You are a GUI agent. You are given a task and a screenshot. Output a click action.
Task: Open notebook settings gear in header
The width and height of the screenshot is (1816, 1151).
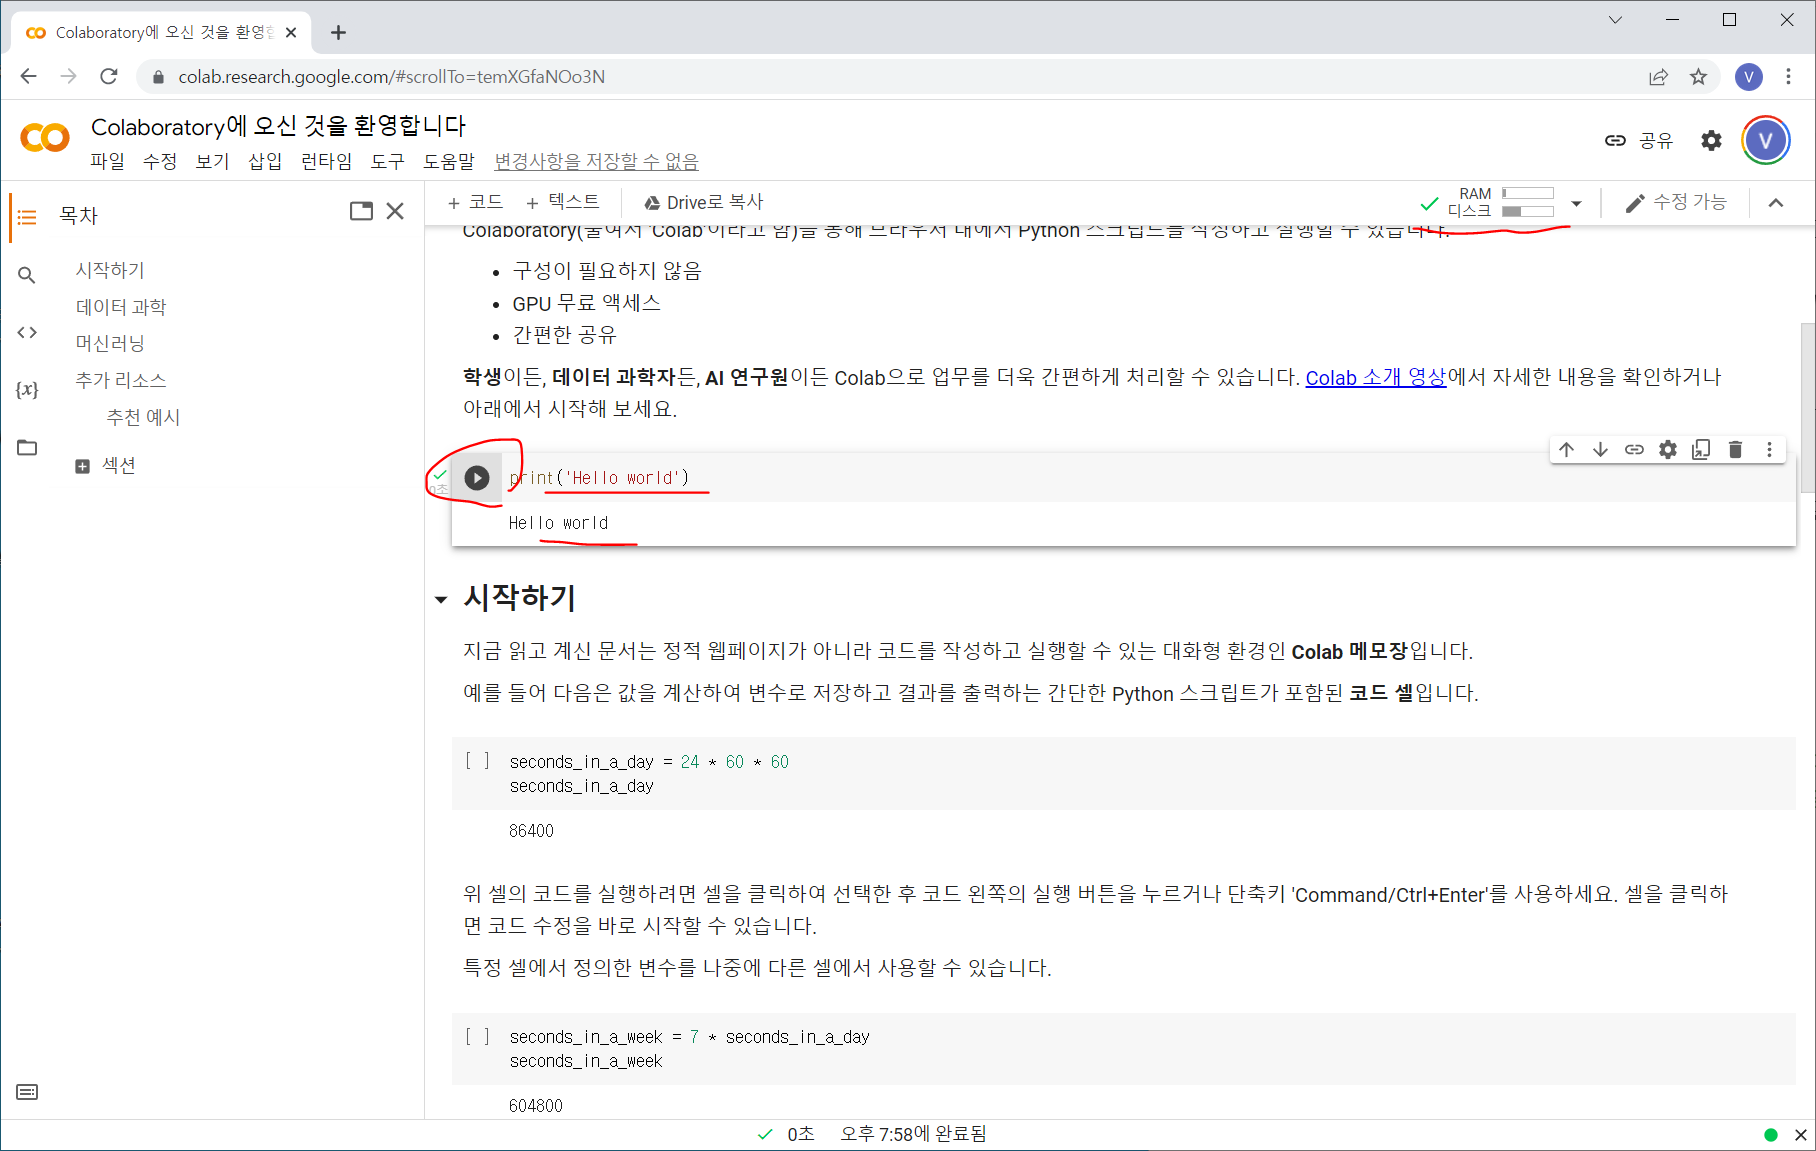(1711, 141)
